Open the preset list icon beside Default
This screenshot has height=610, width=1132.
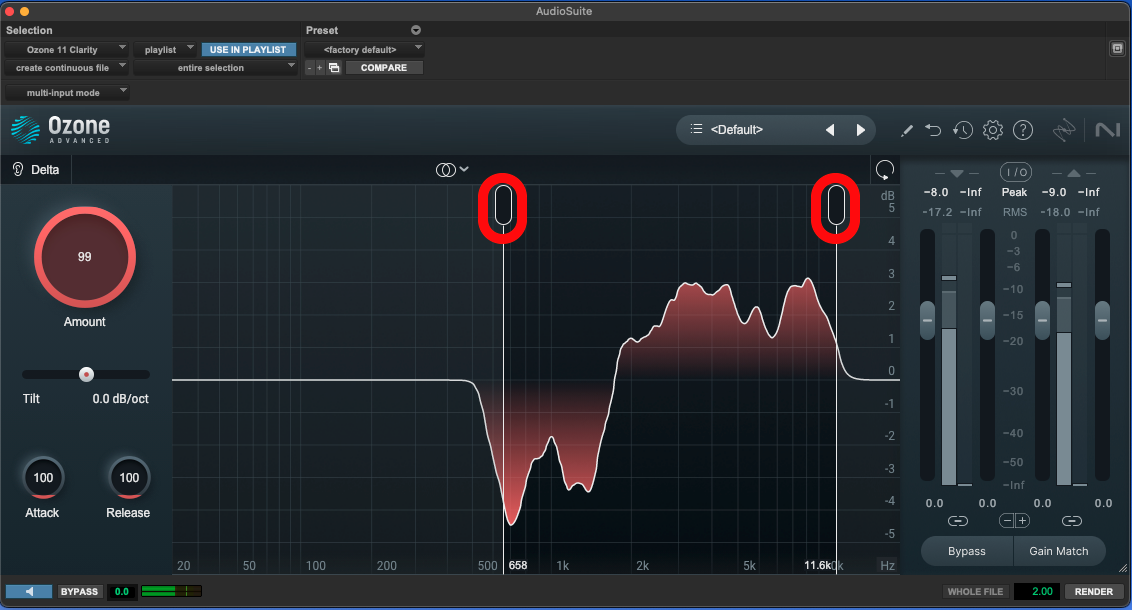tap(696, 129)
